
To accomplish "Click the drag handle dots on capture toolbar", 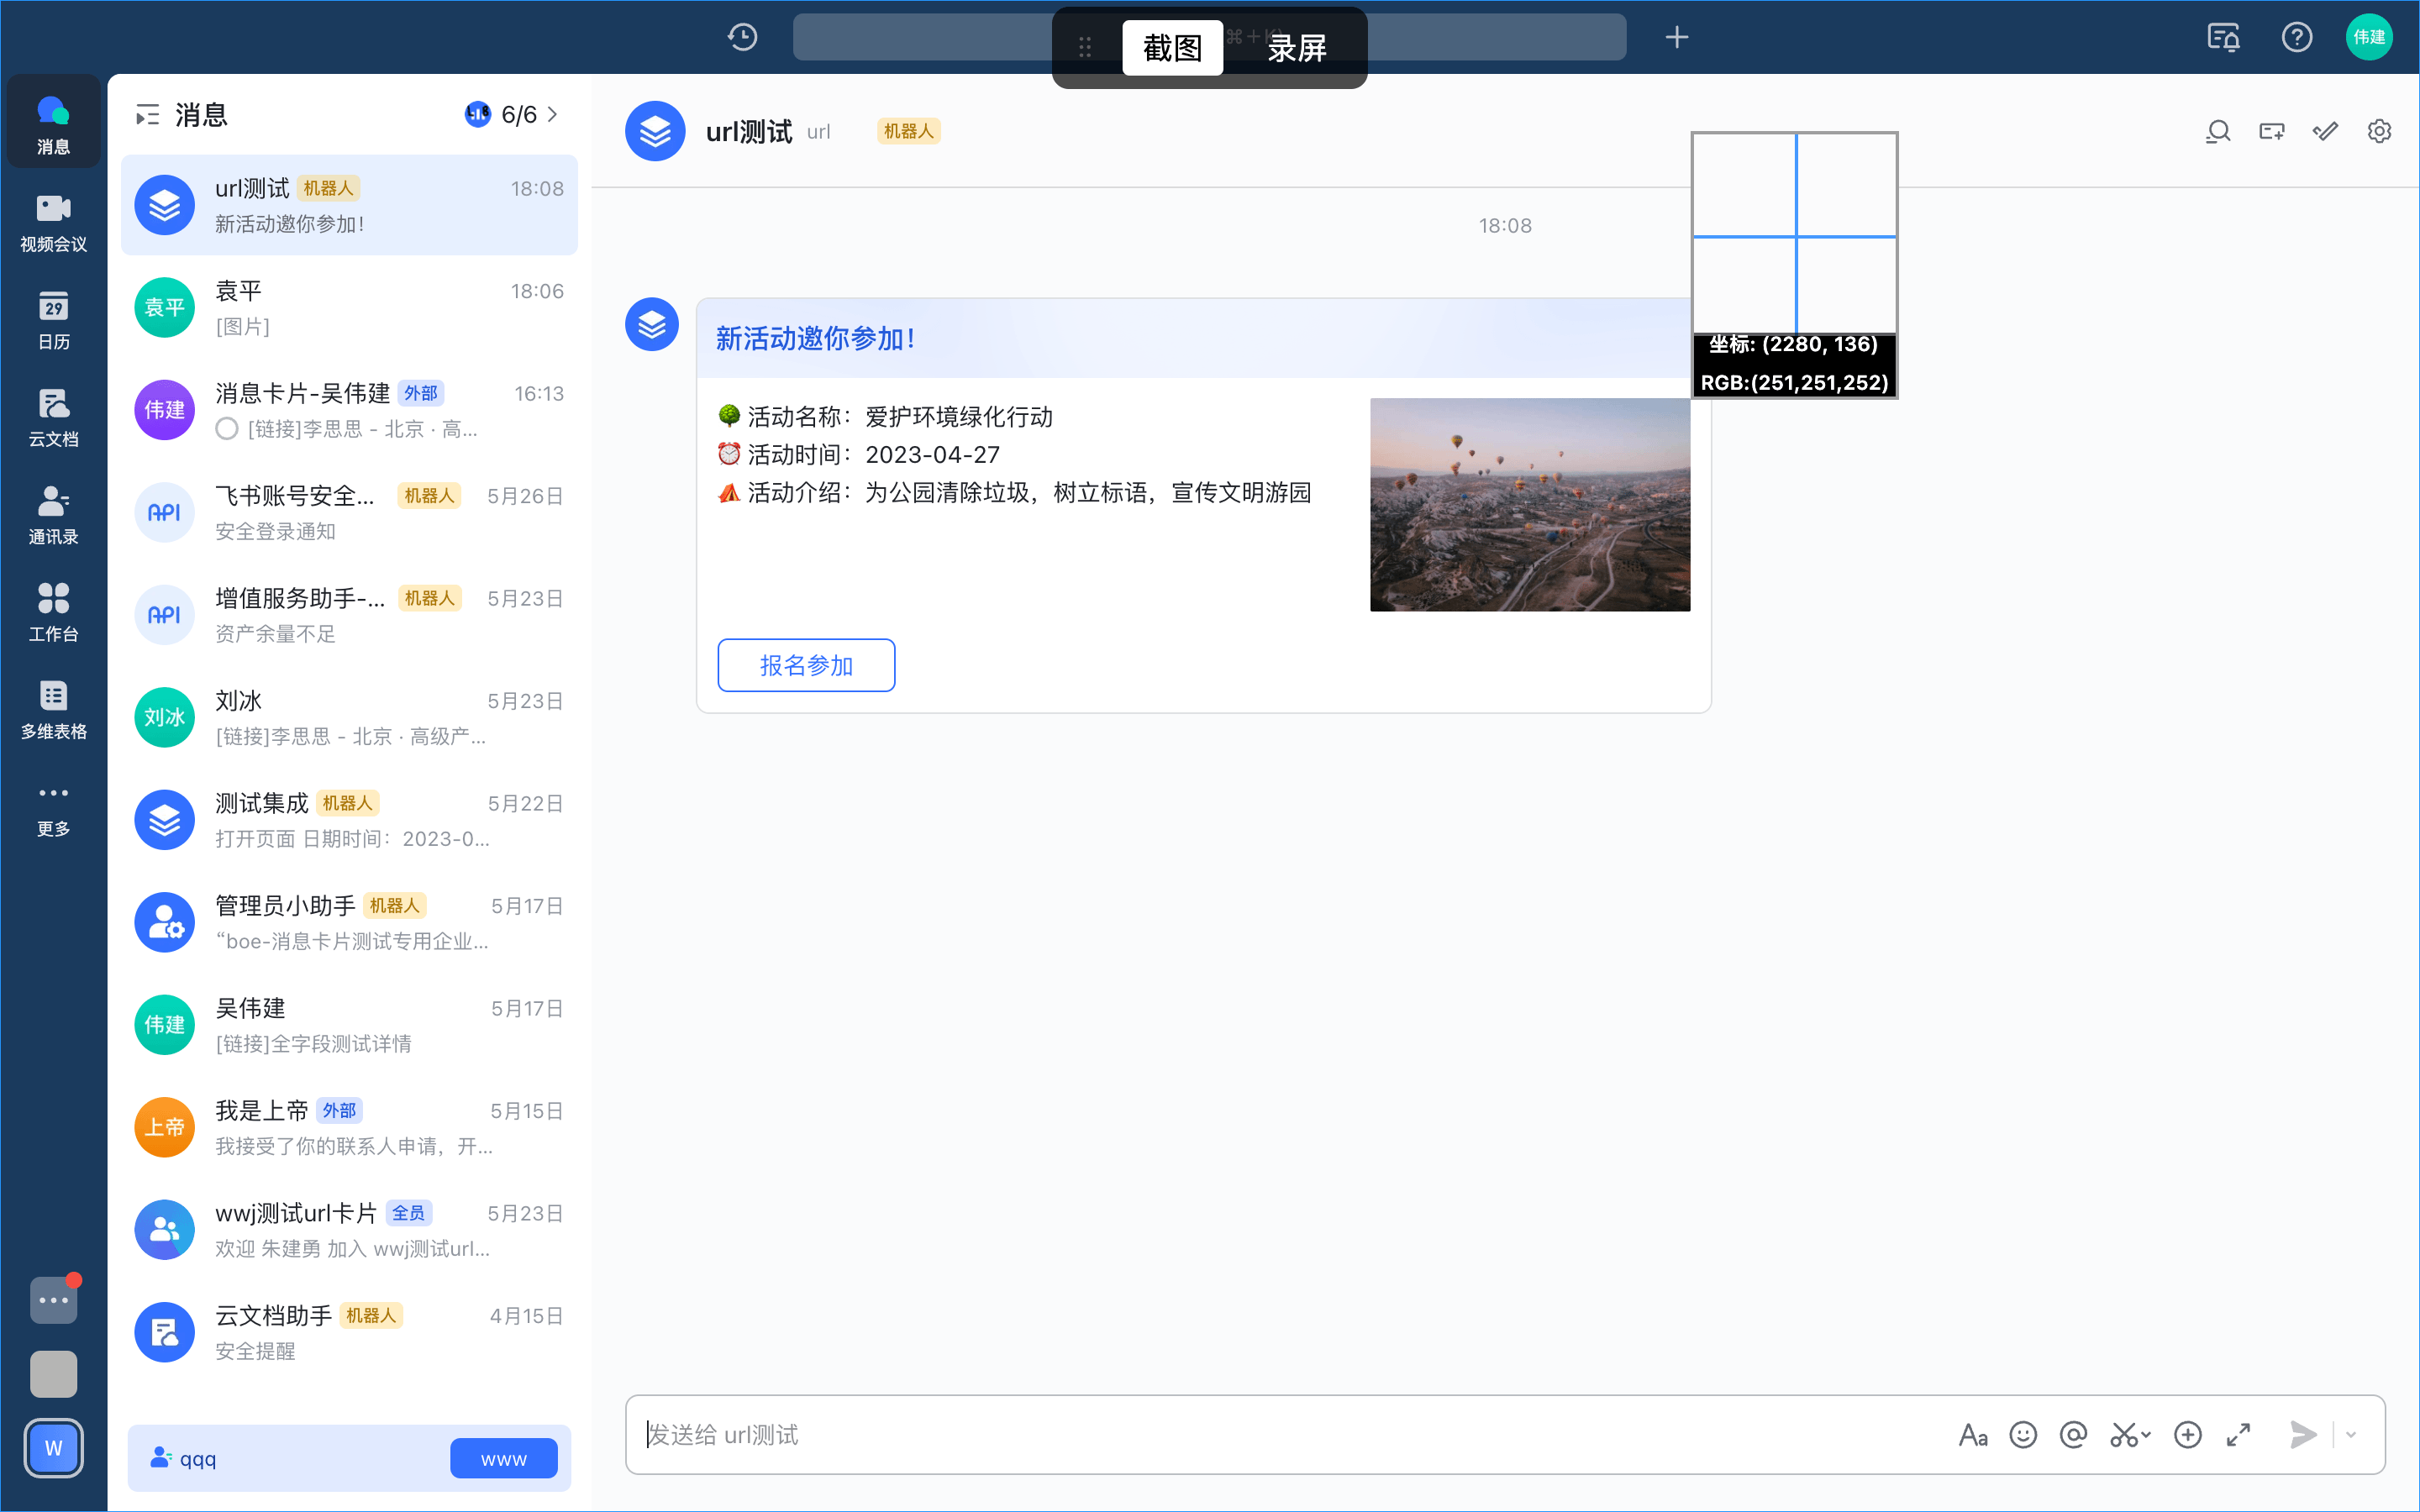I will (x=1085, y=47).
